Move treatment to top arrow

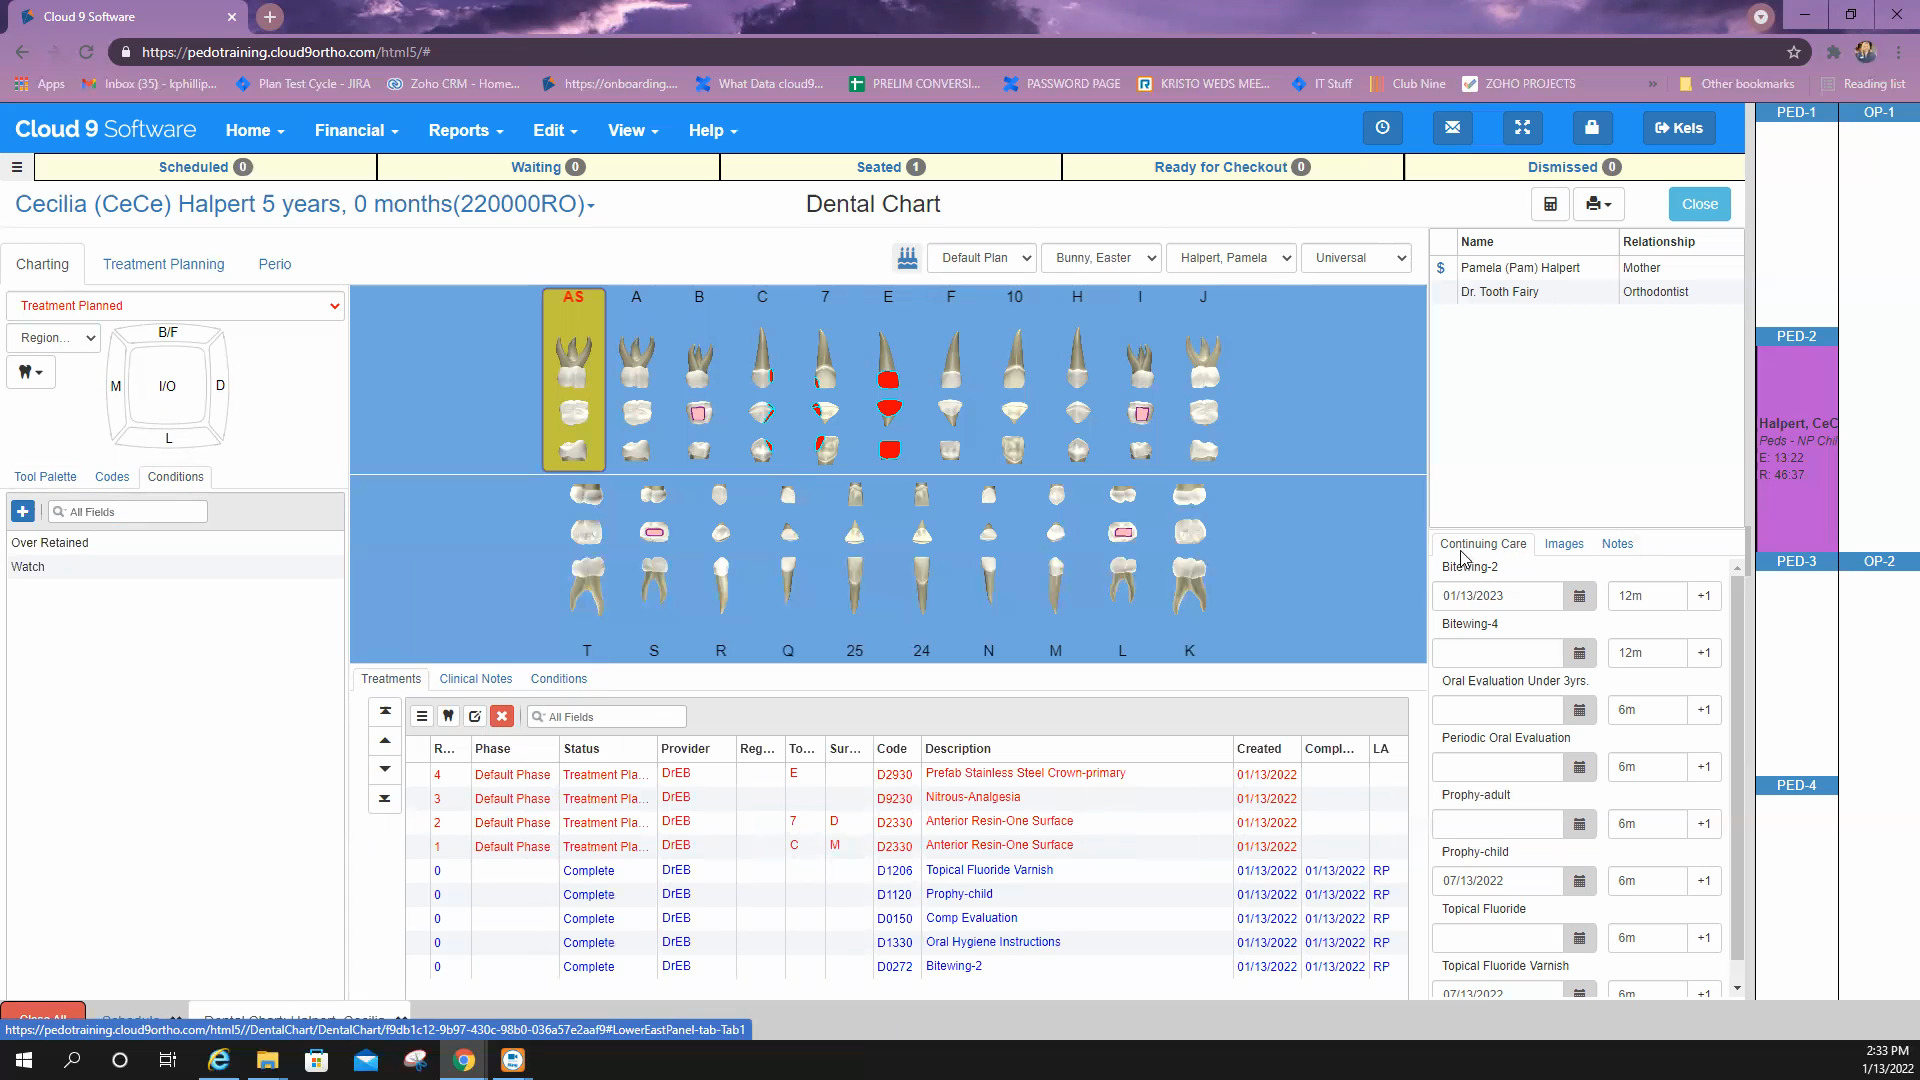(x=385, y=711)
